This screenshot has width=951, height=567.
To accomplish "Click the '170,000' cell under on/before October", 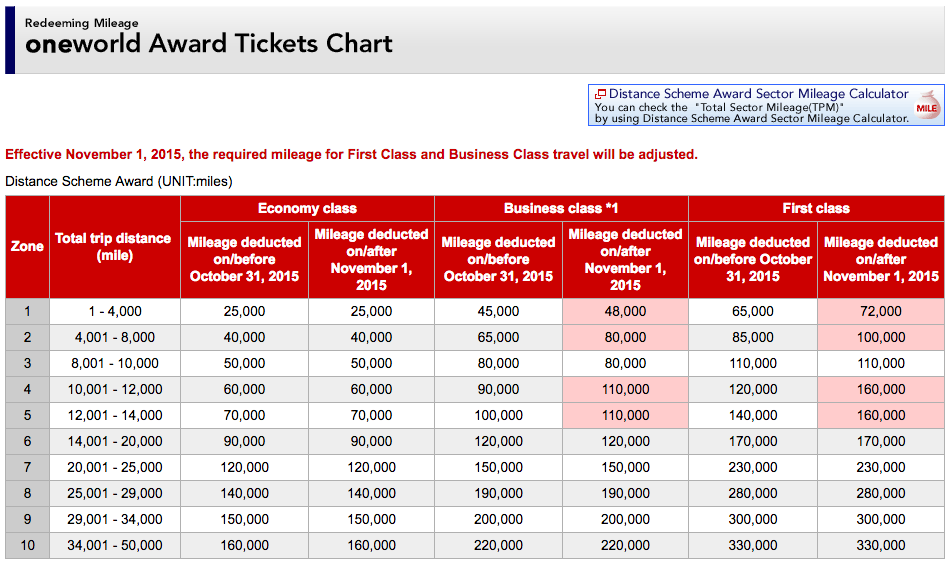I will pos(753,442).
